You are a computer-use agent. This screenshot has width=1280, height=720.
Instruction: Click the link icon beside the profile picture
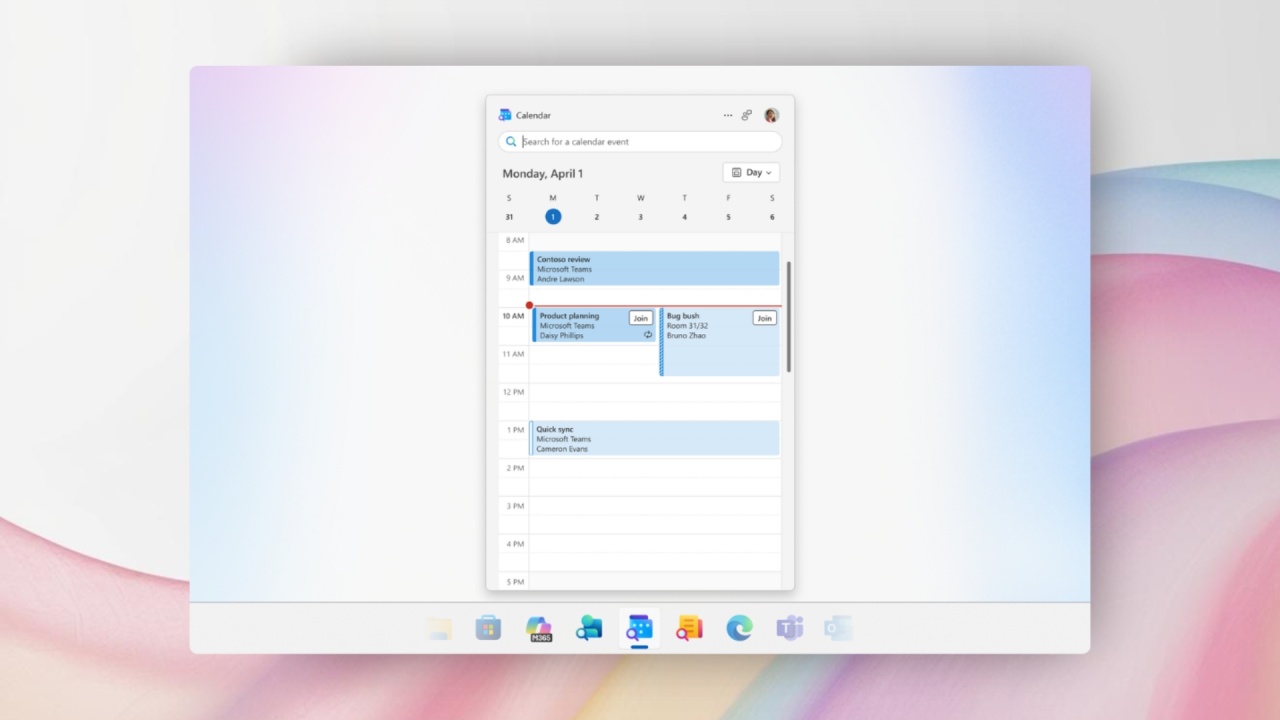click(747, 115)
